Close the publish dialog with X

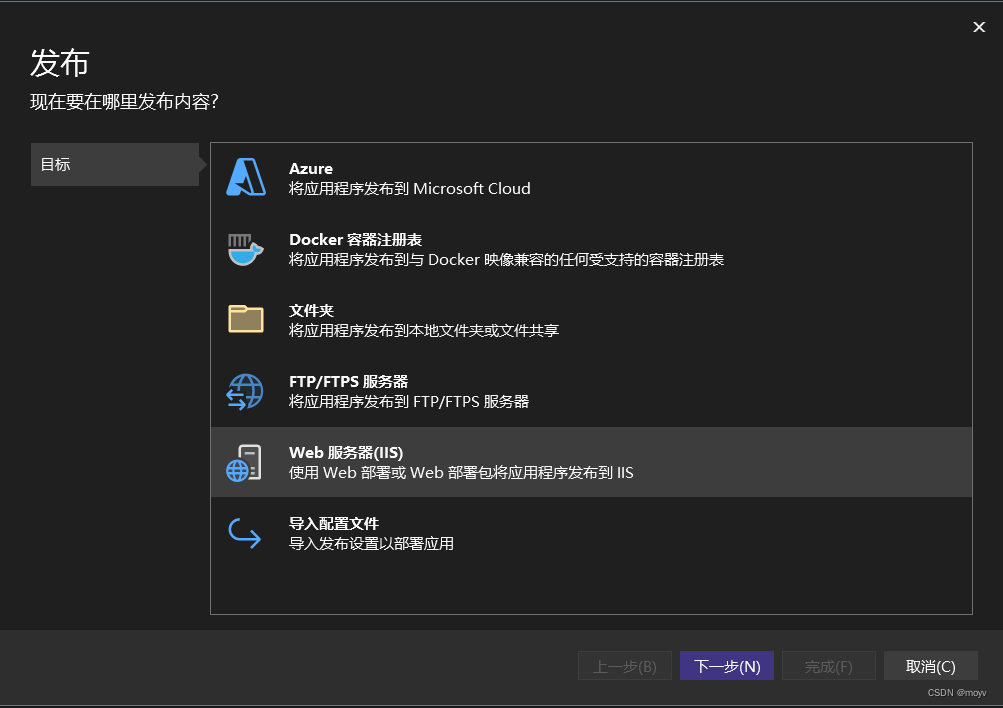979,27
